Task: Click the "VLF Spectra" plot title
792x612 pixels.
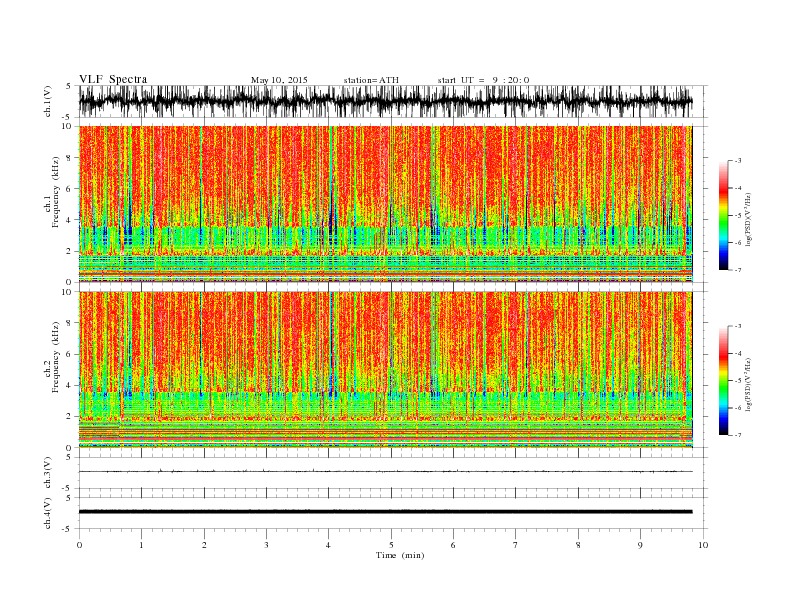Action: pyautogui.click(x=113, y=79)
